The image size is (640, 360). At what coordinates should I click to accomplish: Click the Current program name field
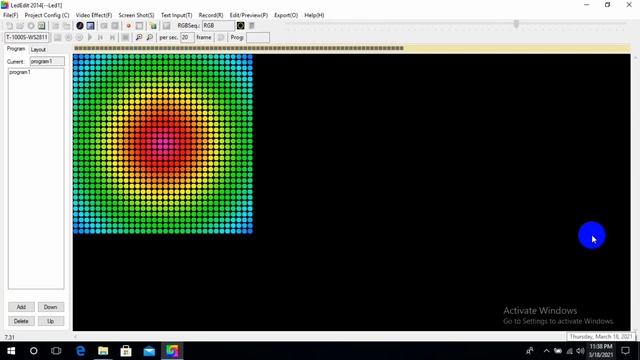47,61
